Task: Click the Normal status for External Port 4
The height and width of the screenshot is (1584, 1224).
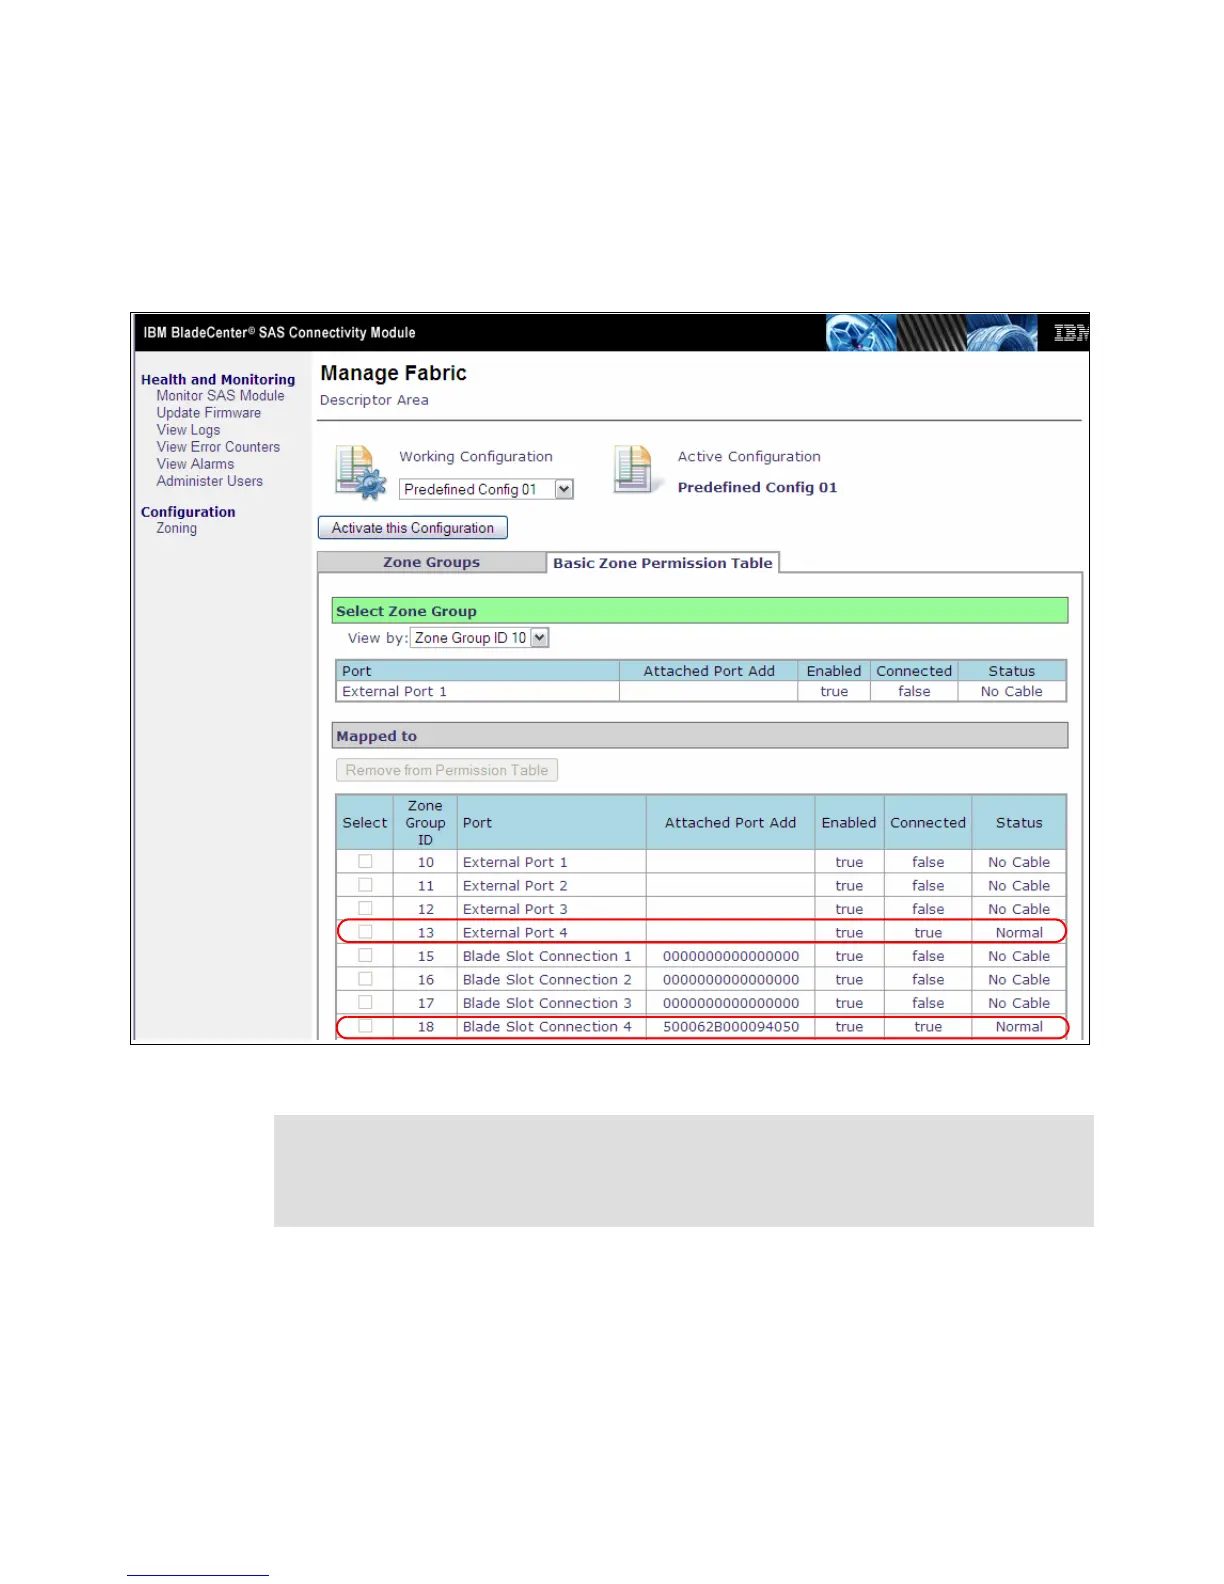Action: pos(1019,932)
